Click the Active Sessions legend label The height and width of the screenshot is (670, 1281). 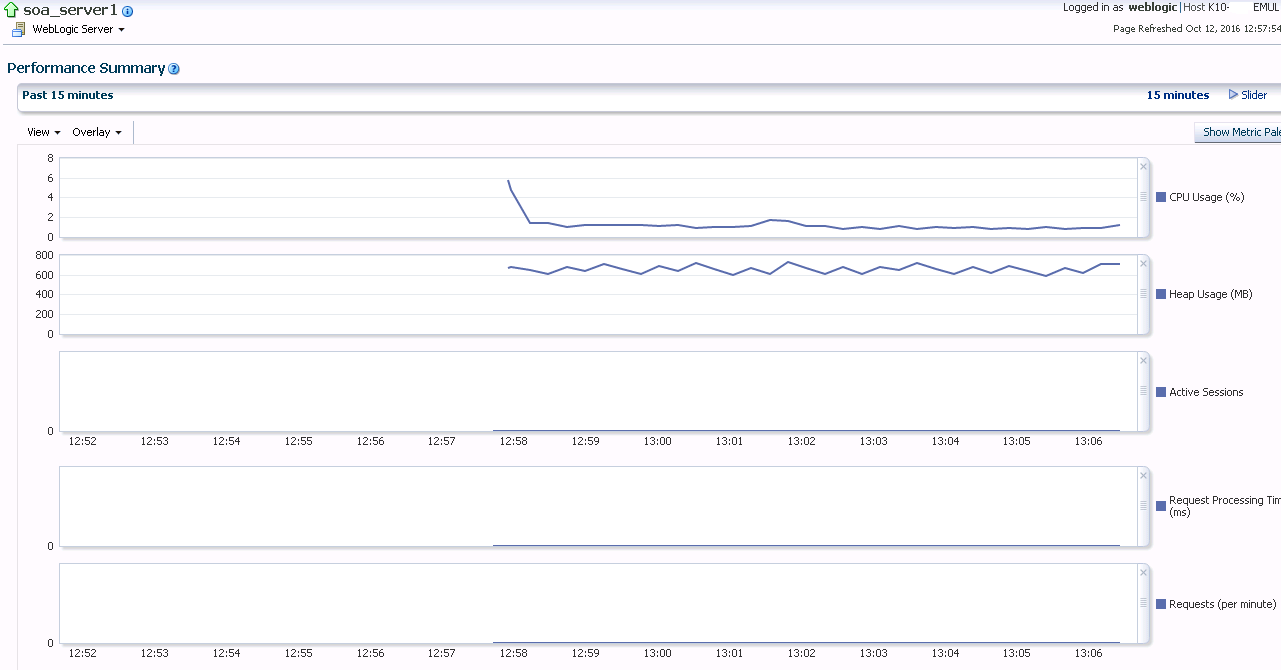[1206, 392]
